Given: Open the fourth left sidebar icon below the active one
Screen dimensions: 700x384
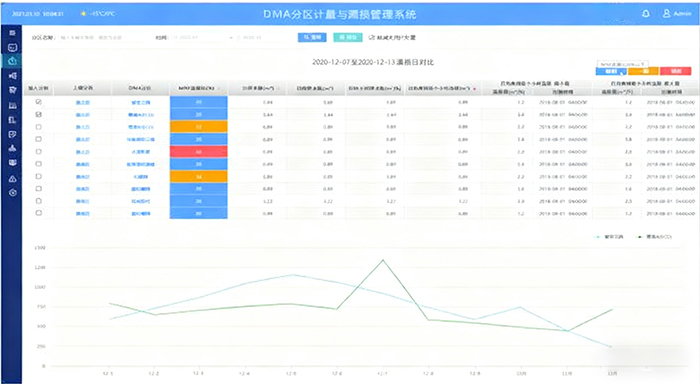Looking at the screenshot, I should (x=12, y=76).
